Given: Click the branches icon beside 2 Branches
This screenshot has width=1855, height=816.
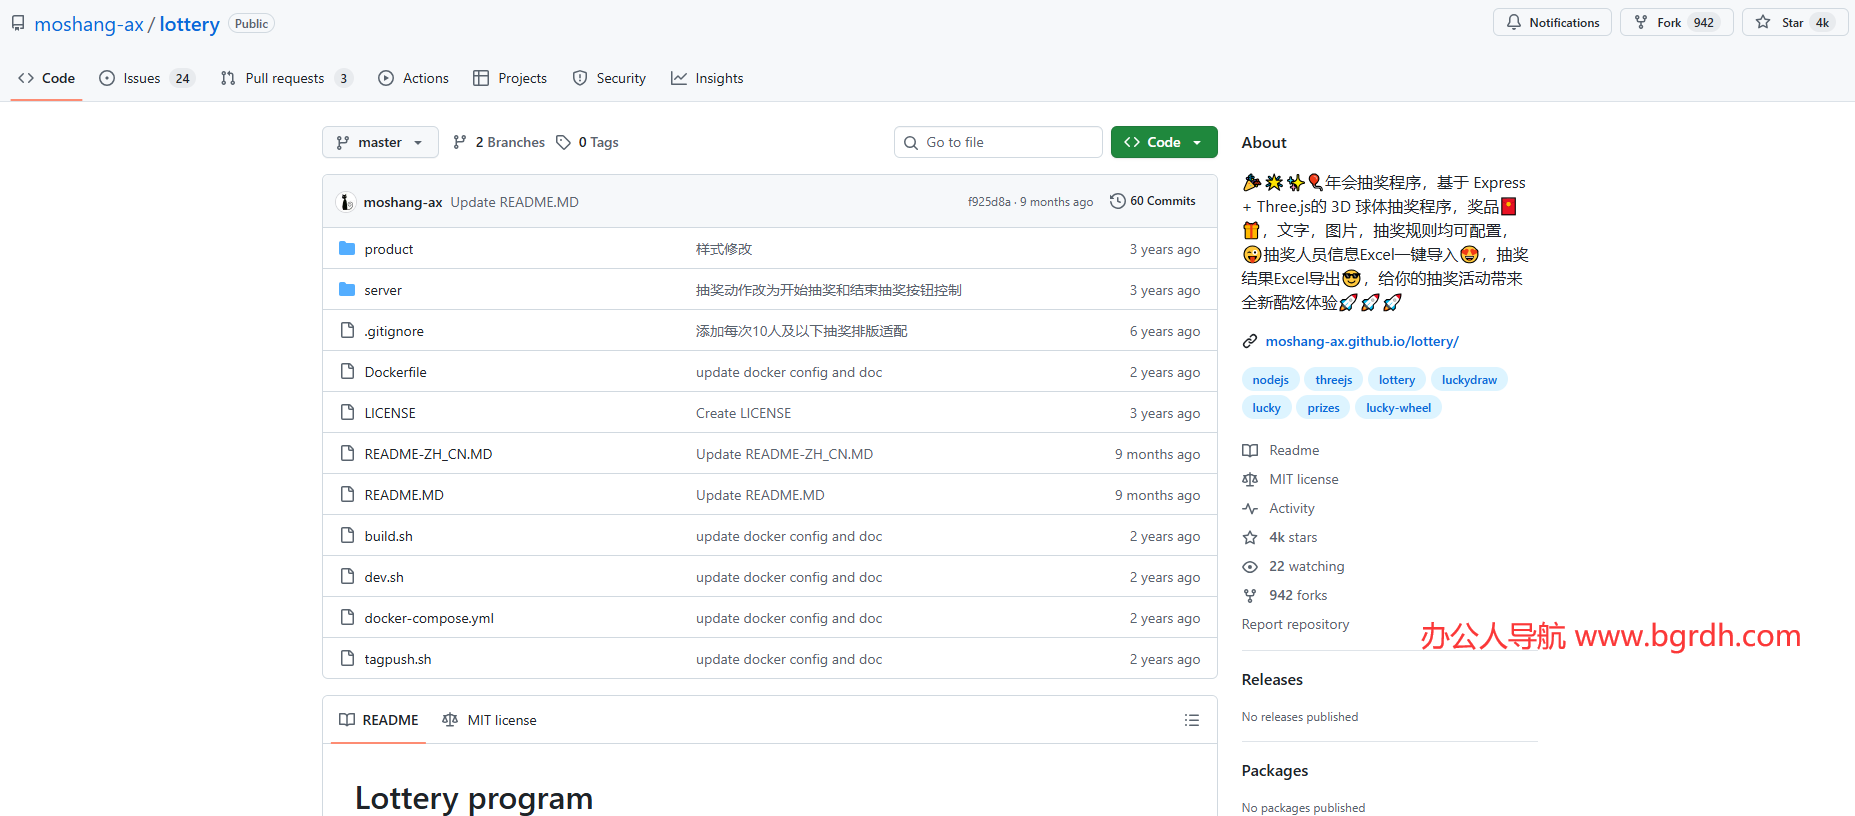Looking at the screenshot, I should 460,142.
